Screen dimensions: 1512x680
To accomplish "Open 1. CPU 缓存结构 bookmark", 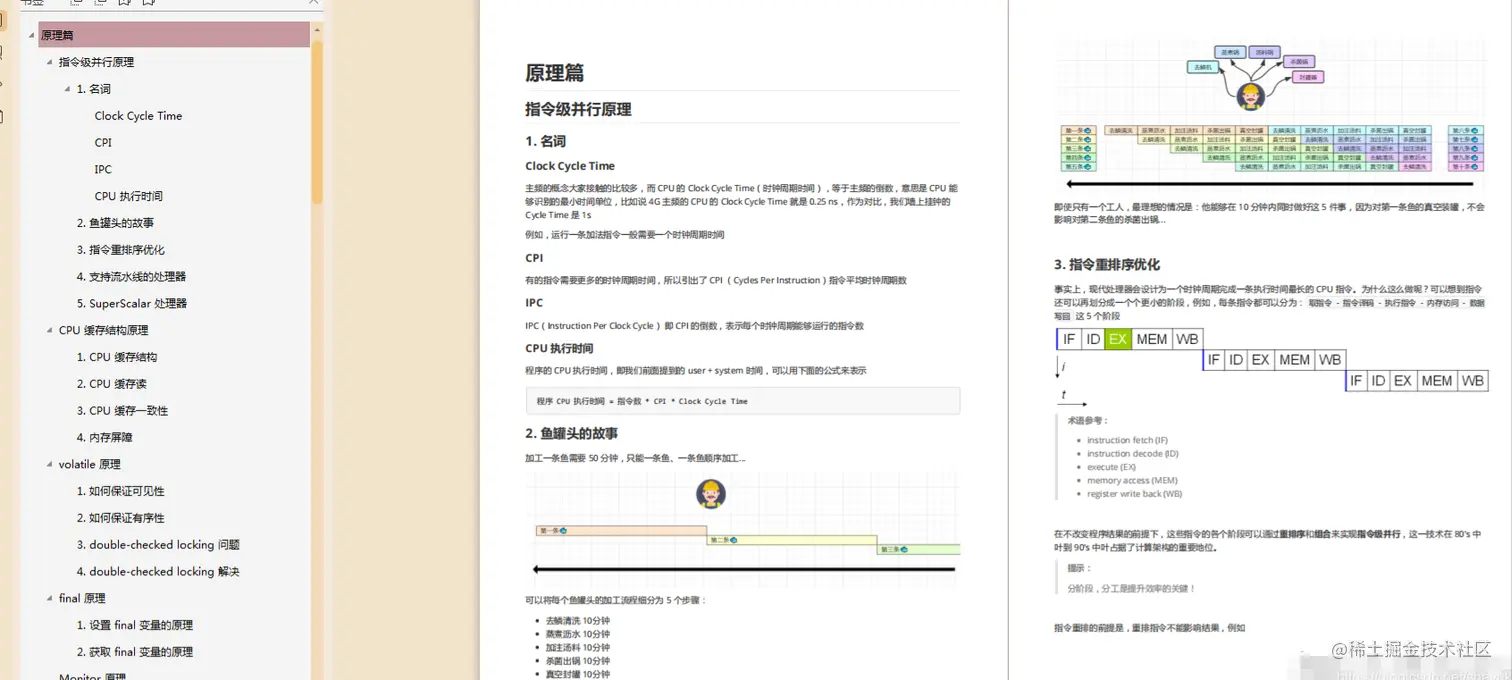I will coord(117,357).
